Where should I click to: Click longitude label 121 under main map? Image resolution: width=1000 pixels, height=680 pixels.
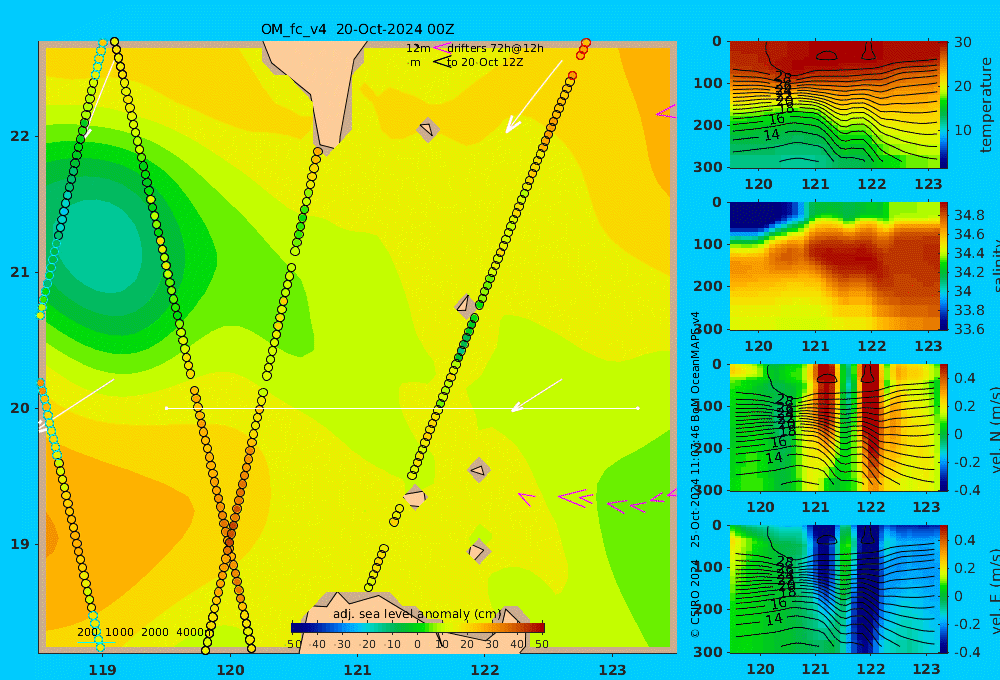(358, 670)
